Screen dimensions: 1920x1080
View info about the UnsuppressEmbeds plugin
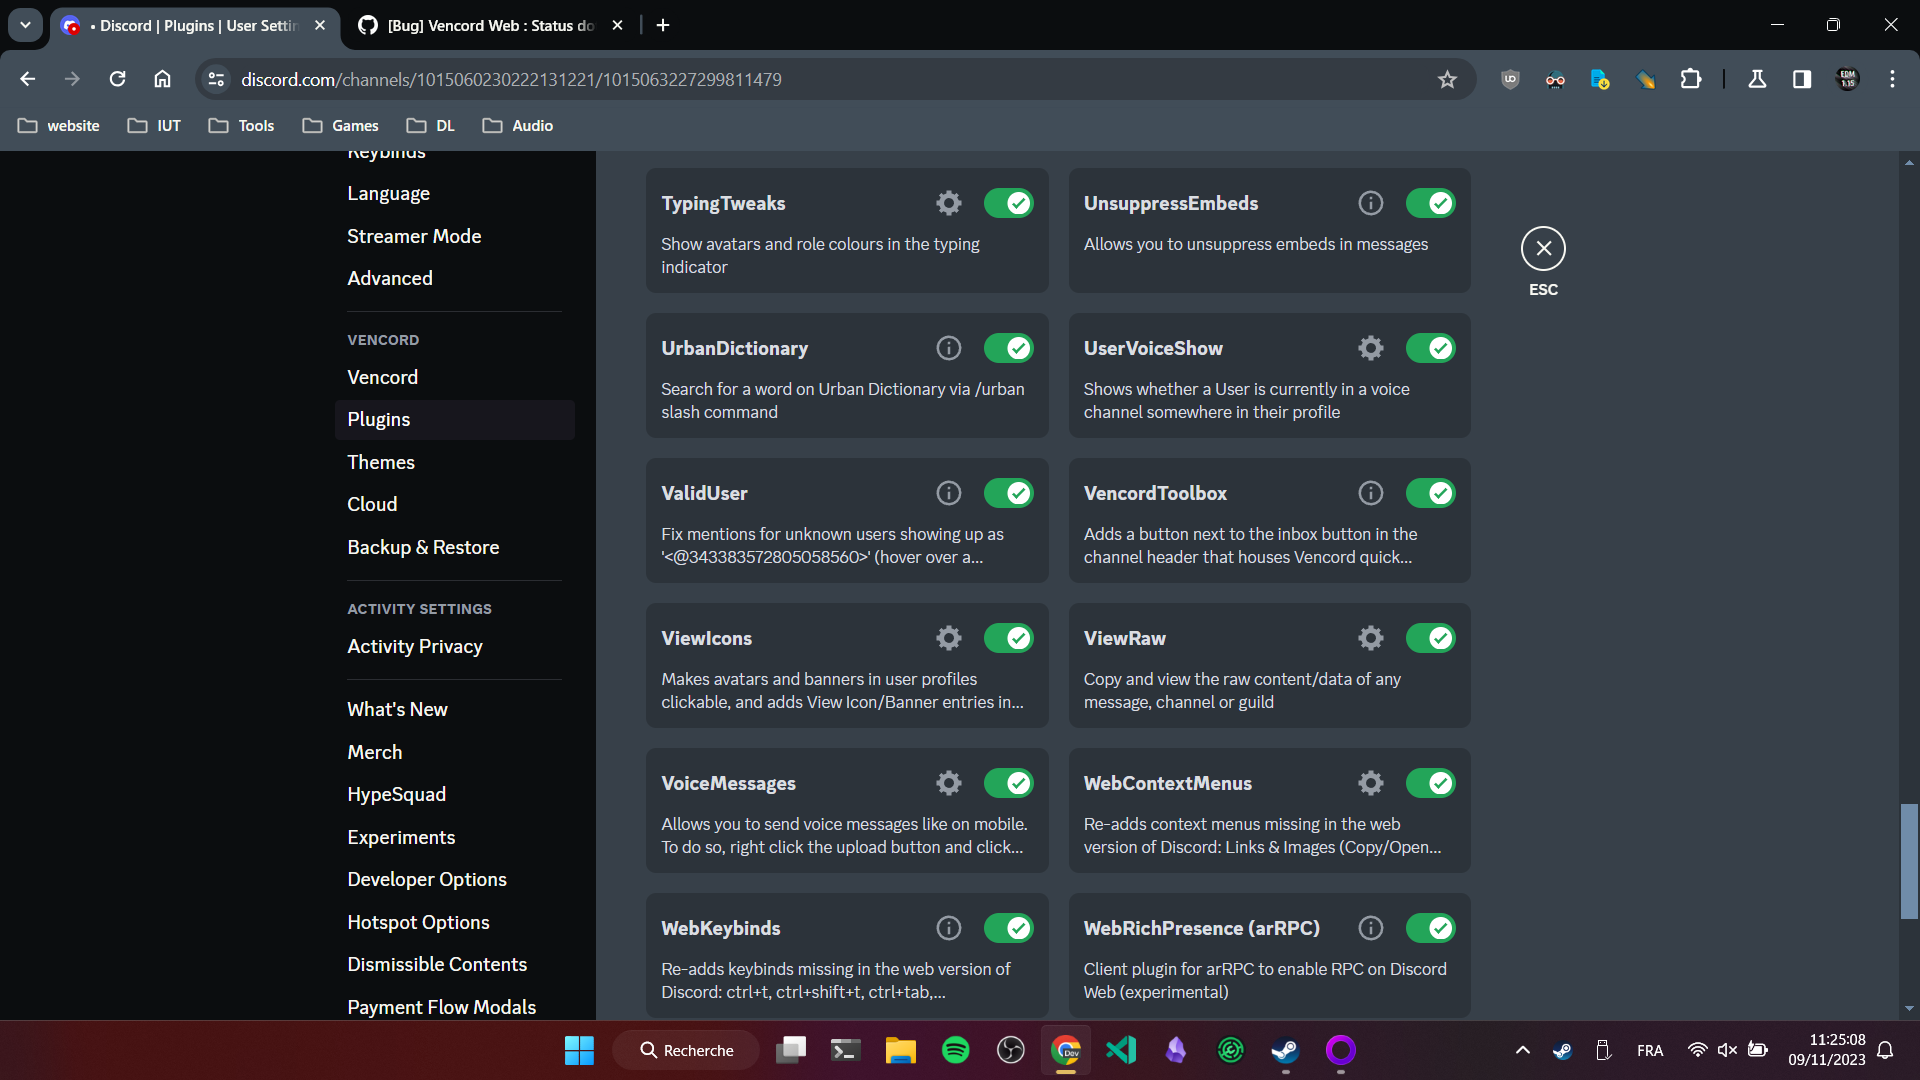(x=1370, y=202)
